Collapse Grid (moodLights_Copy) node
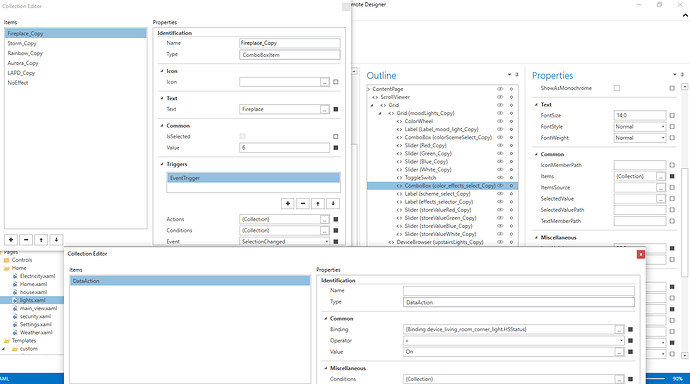 point(380,113)
